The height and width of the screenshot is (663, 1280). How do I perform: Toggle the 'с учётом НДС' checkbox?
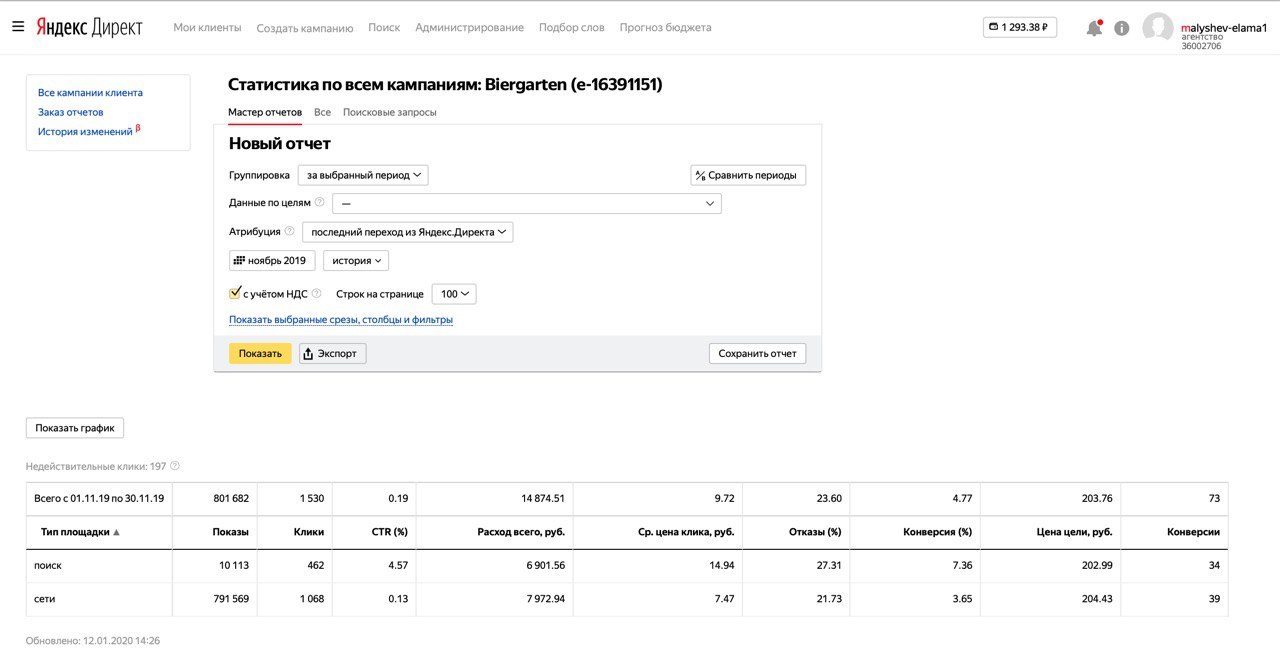point(236,294)
